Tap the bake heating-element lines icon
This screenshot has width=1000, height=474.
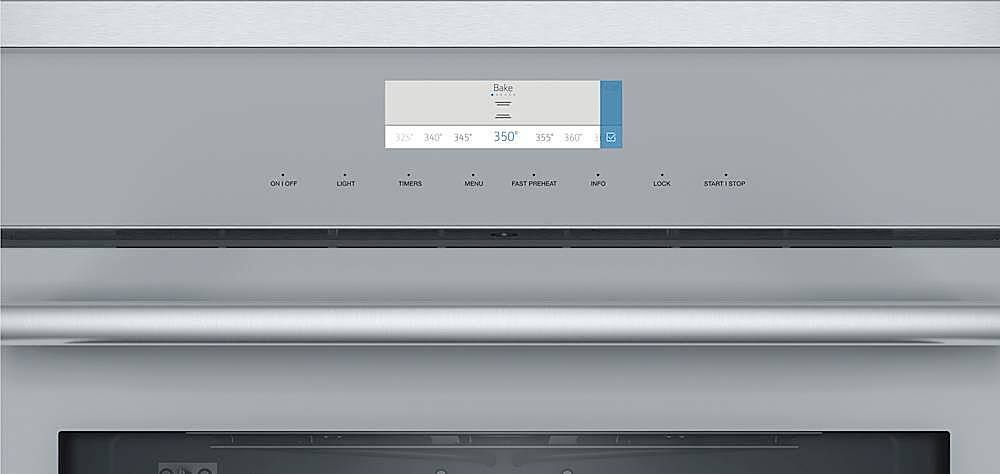pos(503,109)
